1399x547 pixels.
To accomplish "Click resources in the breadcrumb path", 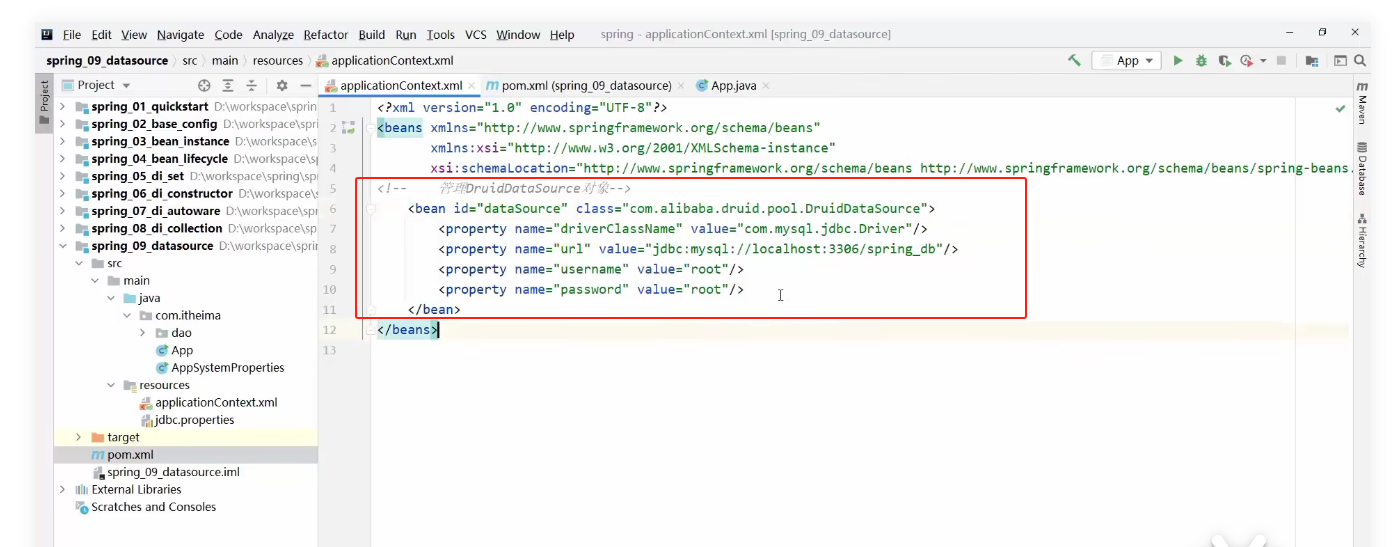I will (x=277, y=61).
